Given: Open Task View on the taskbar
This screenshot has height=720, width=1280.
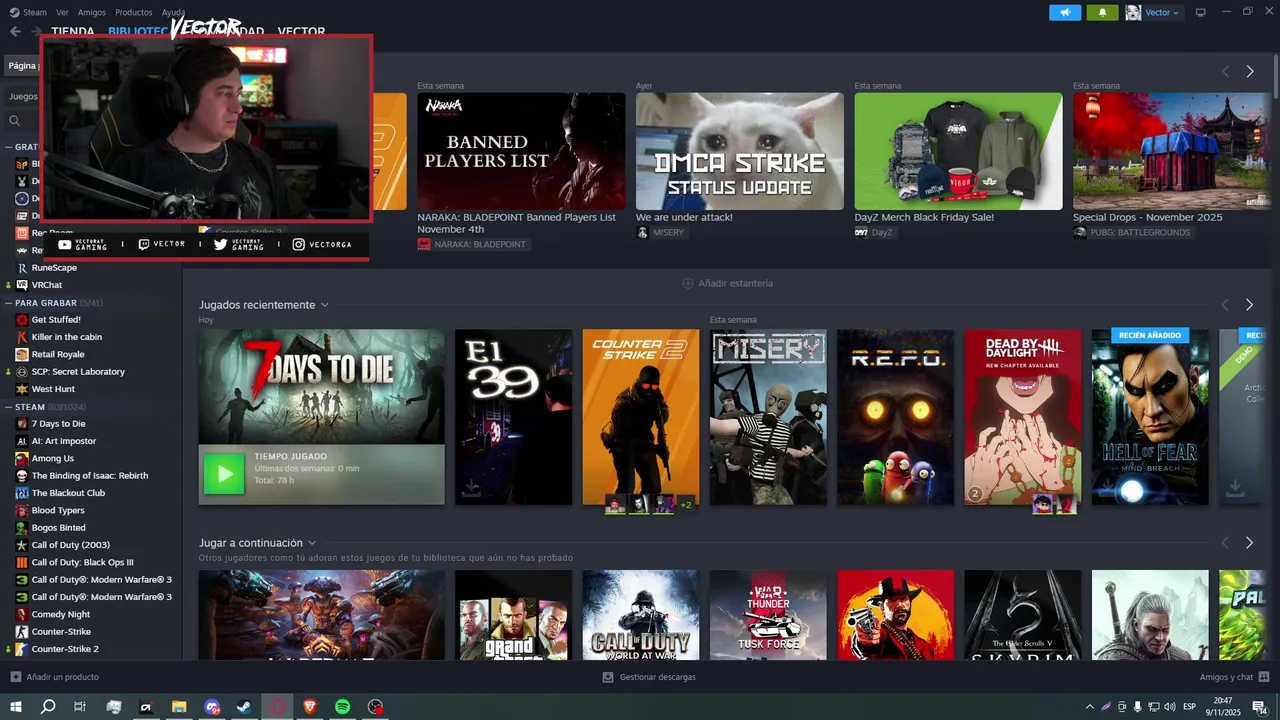Looking at the screenshot, I should pos(80,707).
